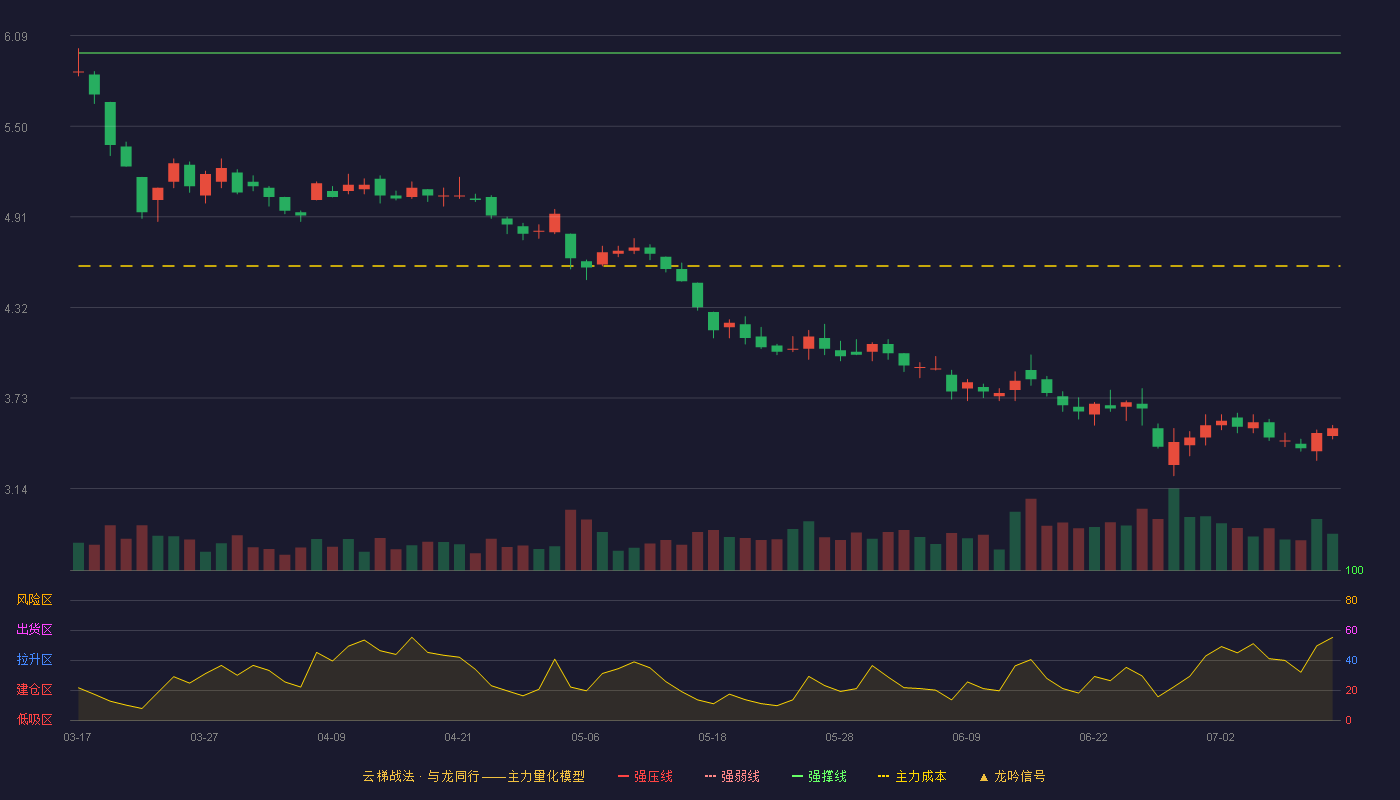This screenshot has height=800, width=1400.
Task: Click the 05-06 date label
Action: pyautogui.click(x=585, y=737)
